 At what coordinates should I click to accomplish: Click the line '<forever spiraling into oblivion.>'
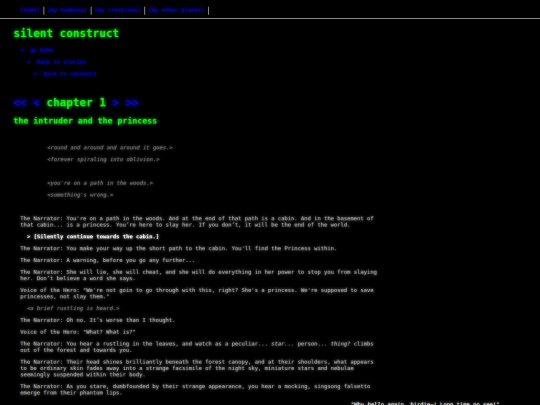pos(103,159)
